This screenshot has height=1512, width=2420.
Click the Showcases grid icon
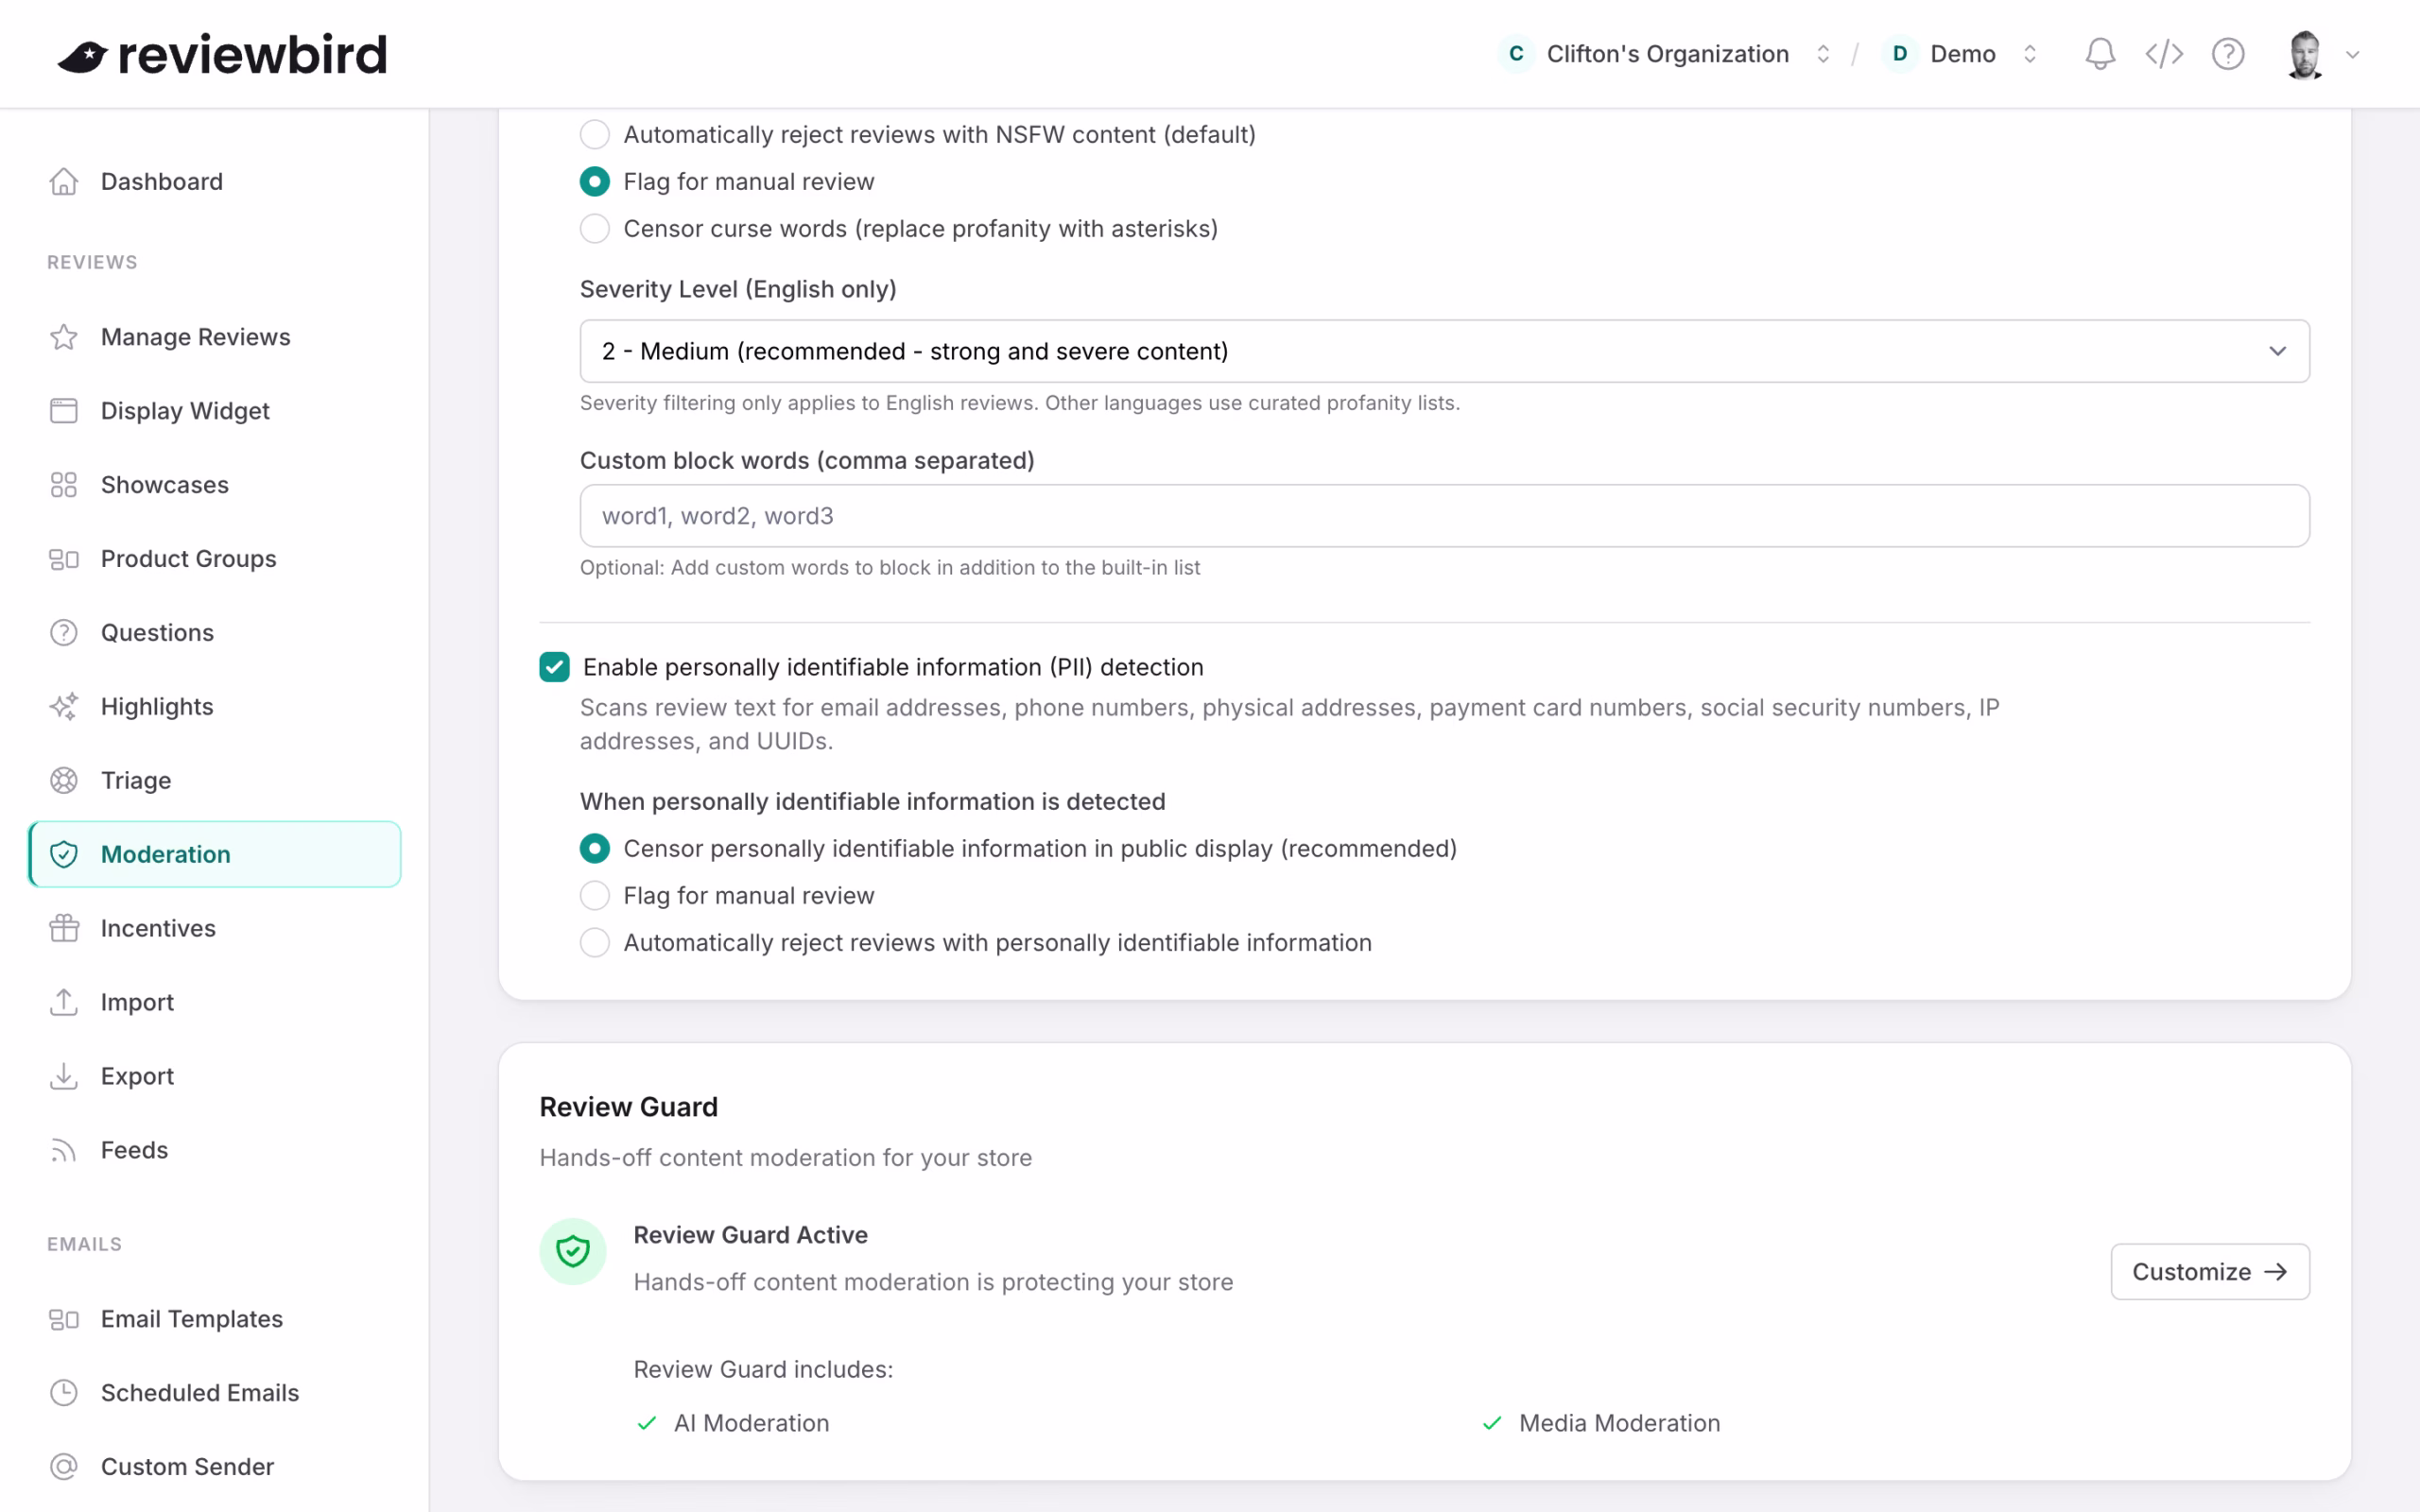click(64, 485)
